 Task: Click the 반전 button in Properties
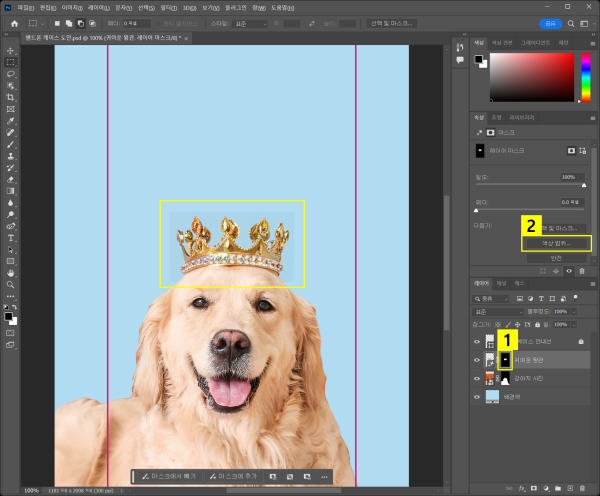(x=556, y=258)
